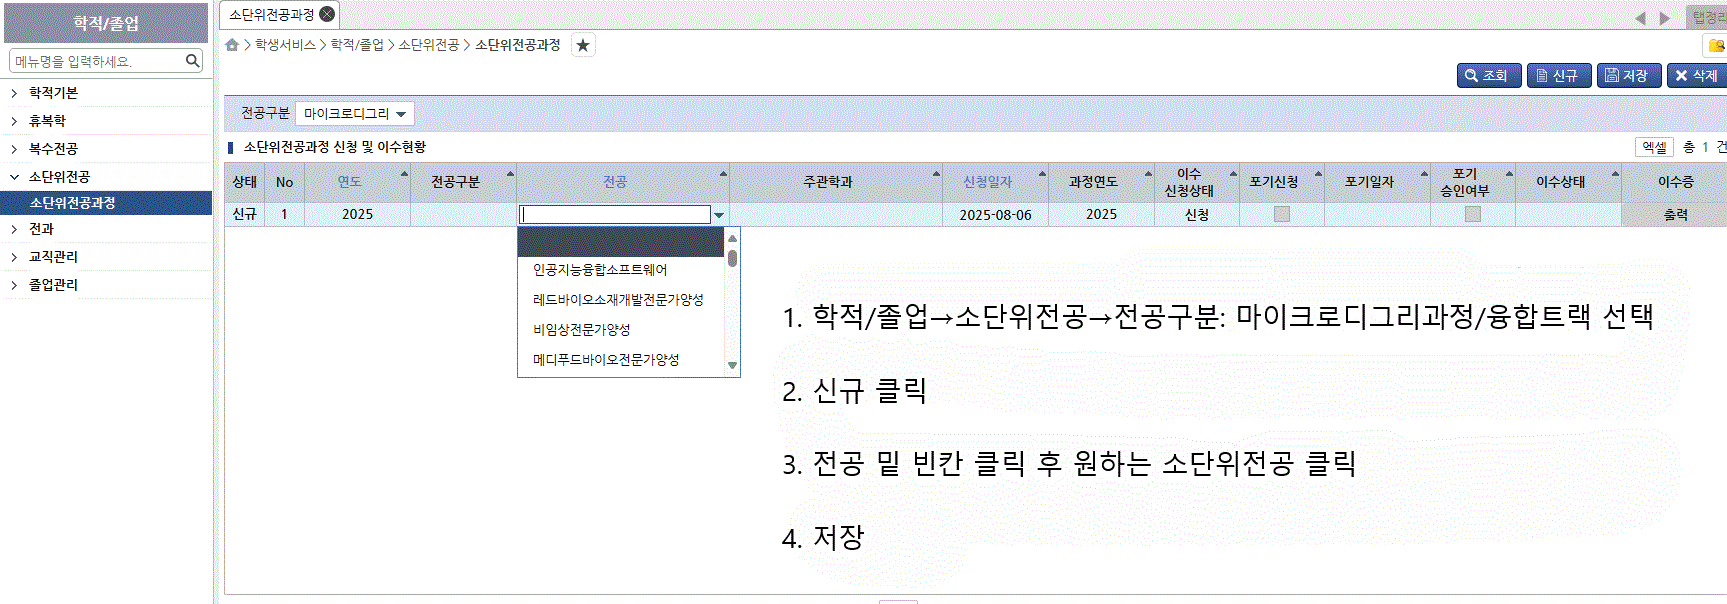Click the search magnifier in menu box

[193, 61]
